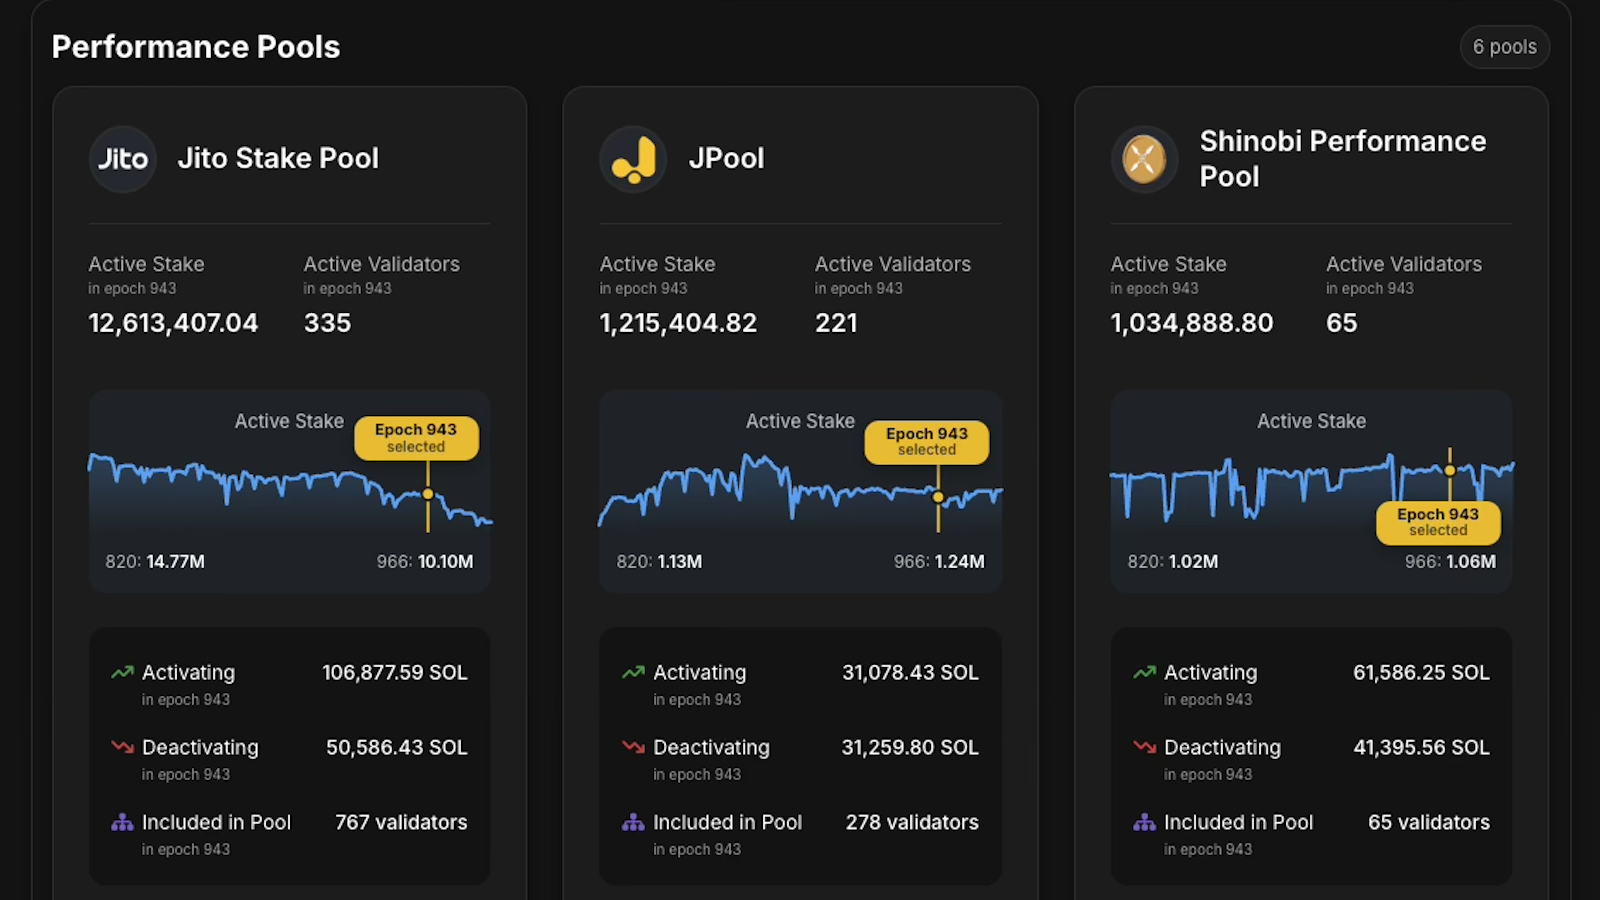The image size is (1600, 900).
Task: Click Jito's red Deactivating arrow icon
Action: tap(122, 747)
